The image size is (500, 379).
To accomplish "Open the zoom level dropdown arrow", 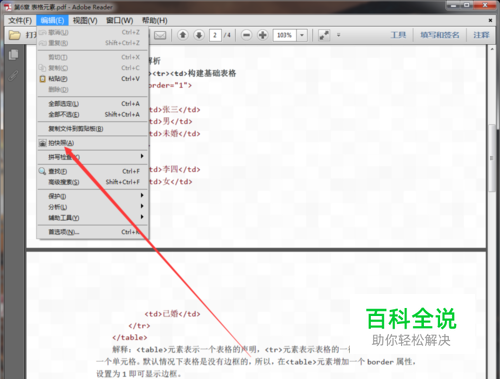I will pos(302,35).
